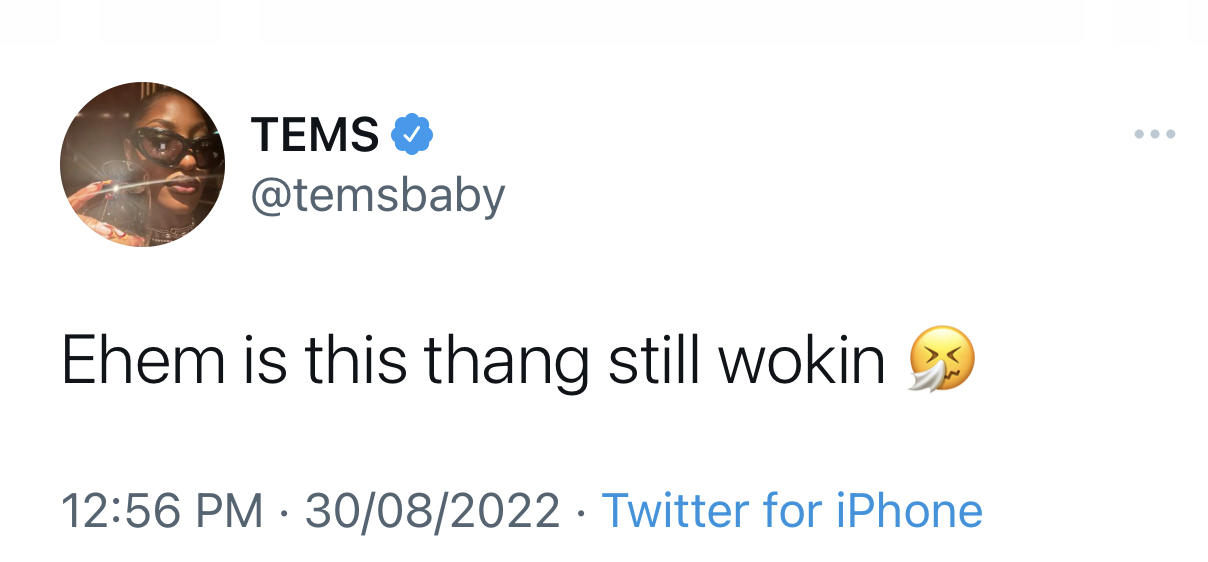Click the 'PM' in the timestamp

tap(235, 511)
